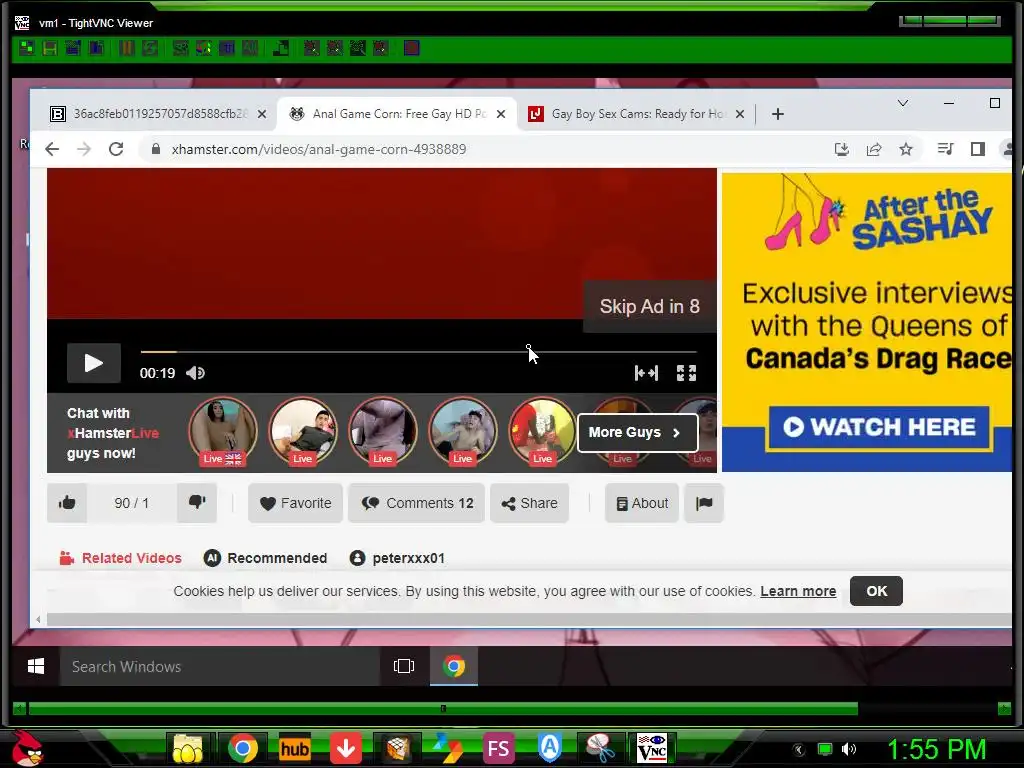The width and height of the screenshot is (1024, 768).
Task: Switch to the Gay Boy Sex Cams tab
Action: click(637, 114)
